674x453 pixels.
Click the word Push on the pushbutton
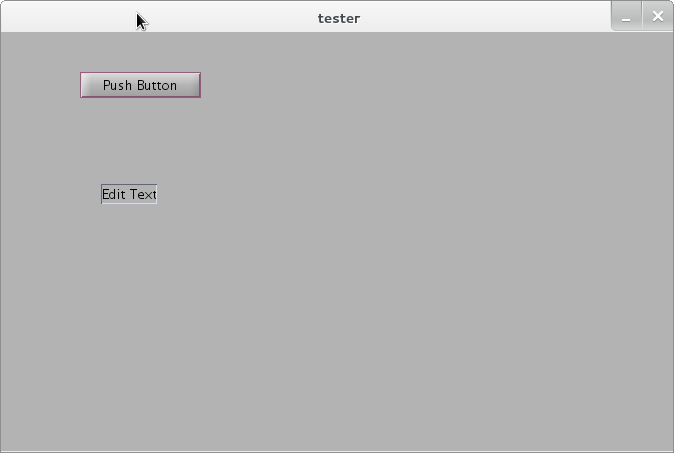coord(117,85)
